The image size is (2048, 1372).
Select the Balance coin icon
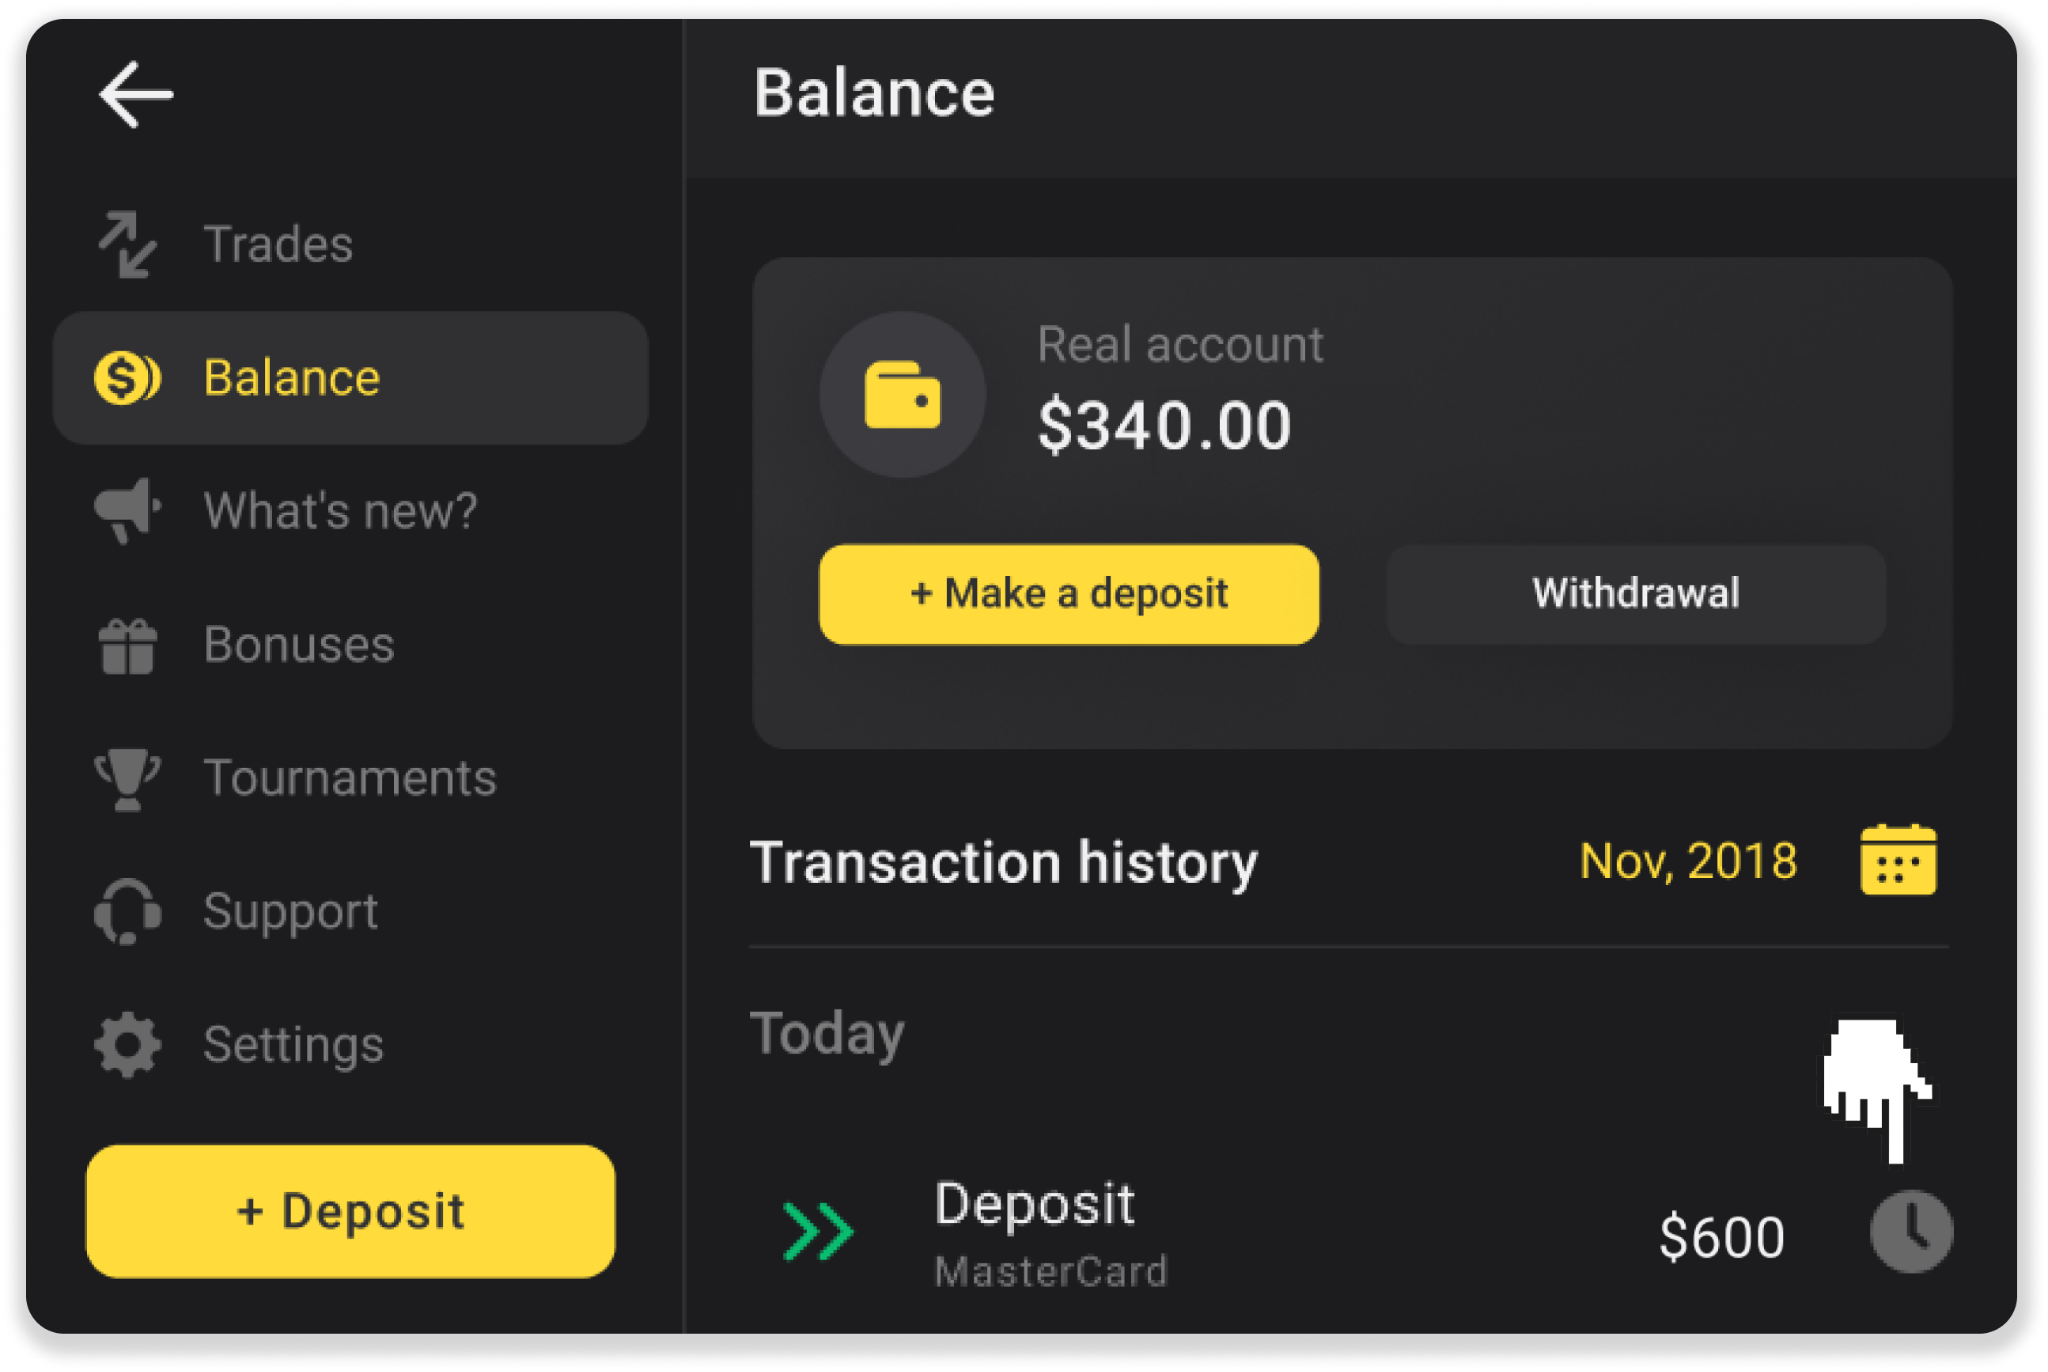pos(127,378)
